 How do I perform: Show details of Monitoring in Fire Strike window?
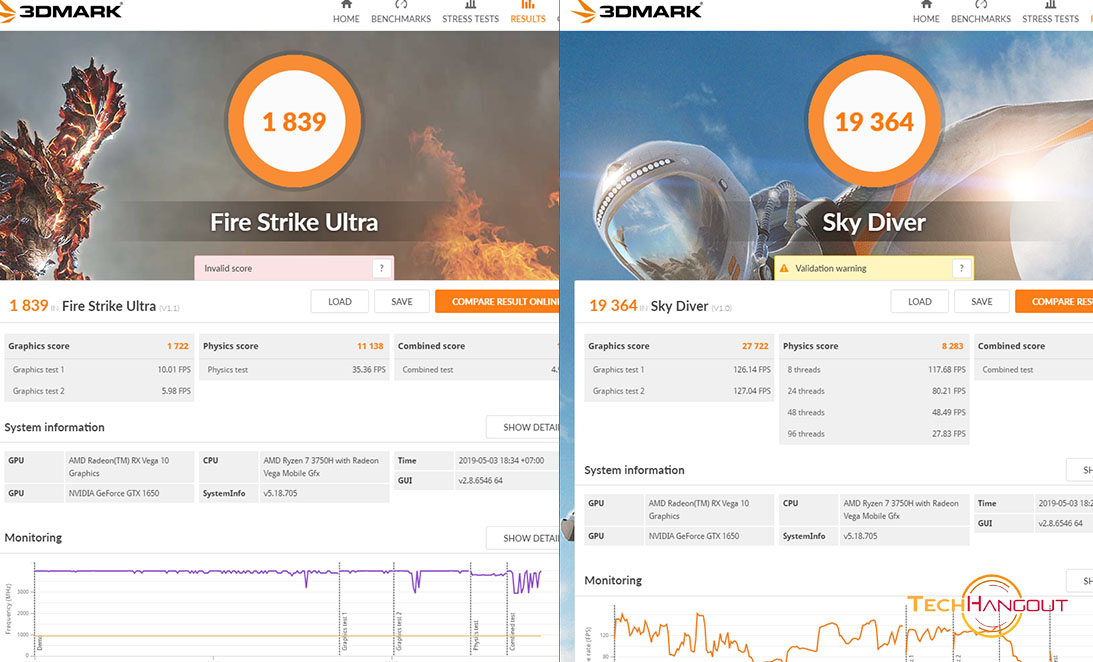click(x=523, y=538)
